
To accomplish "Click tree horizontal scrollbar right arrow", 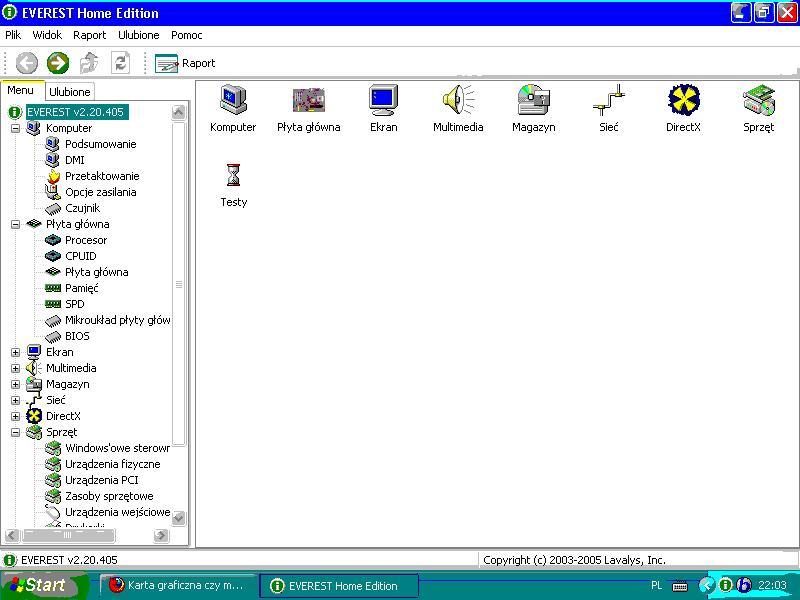I will pos(161,535).
